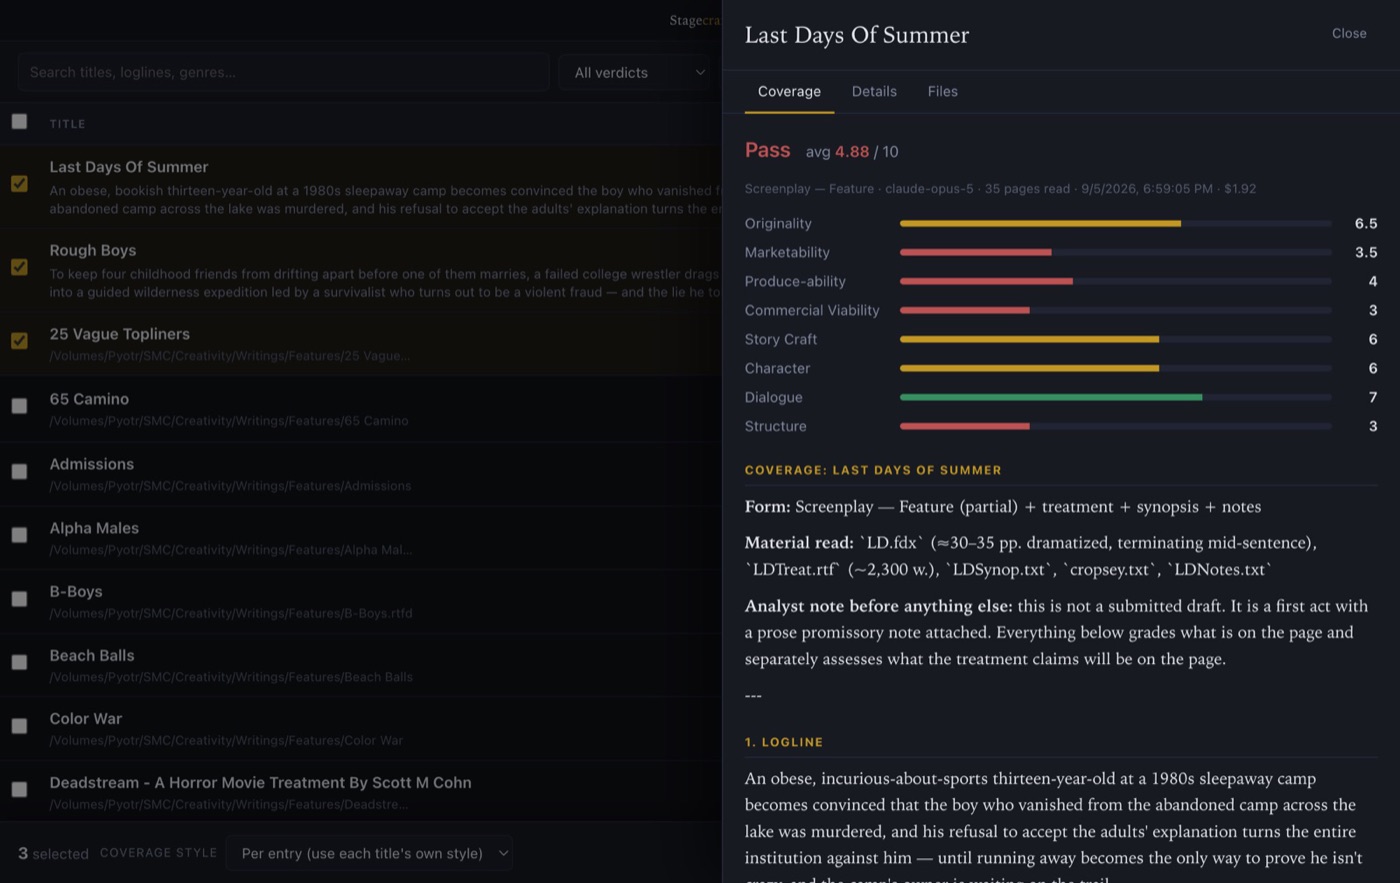
Task: Open the Color War entry
Action: coord(86,719)
